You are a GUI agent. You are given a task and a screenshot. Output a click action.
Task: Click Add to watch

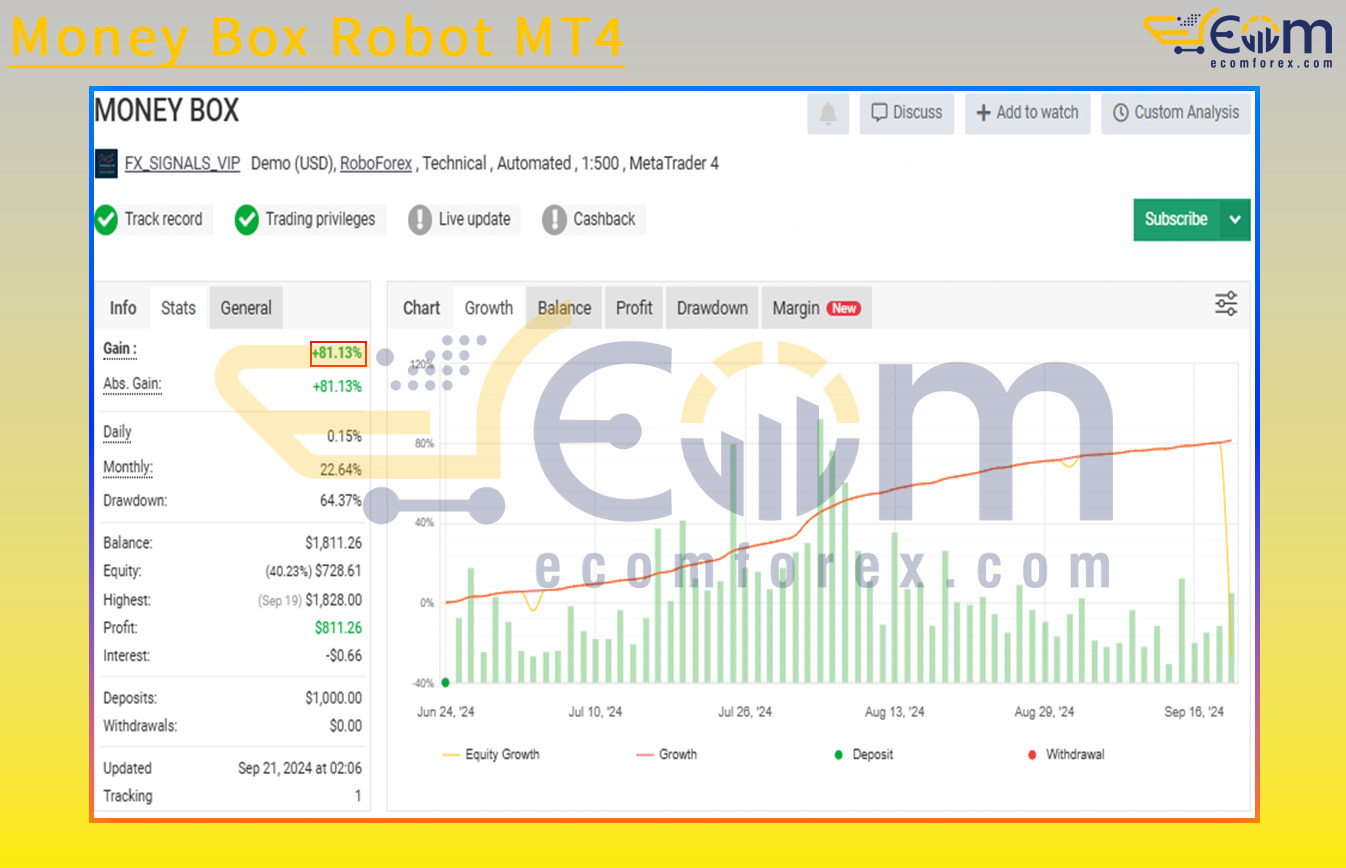1028,113
